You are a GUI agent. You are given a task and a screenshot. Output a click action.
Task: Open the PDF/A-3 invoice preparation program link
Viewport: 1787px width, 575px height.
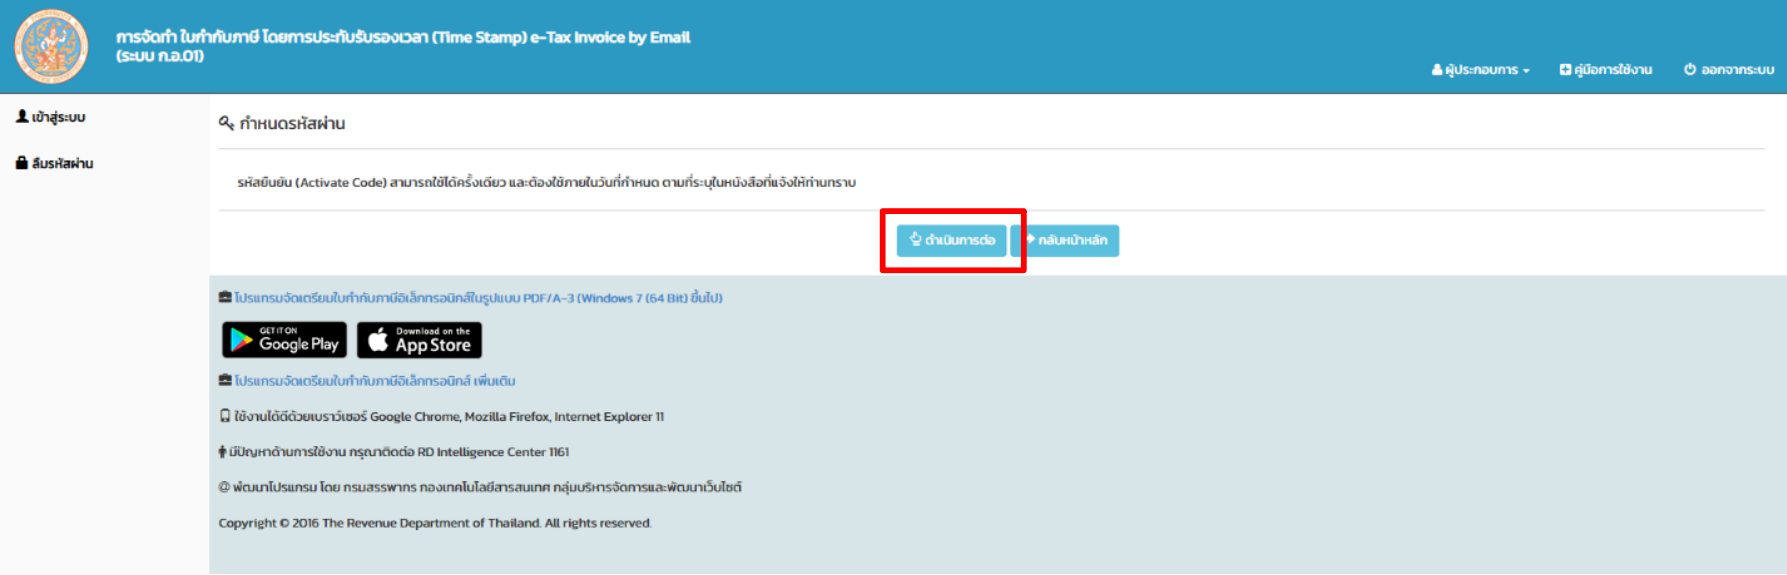478,298
